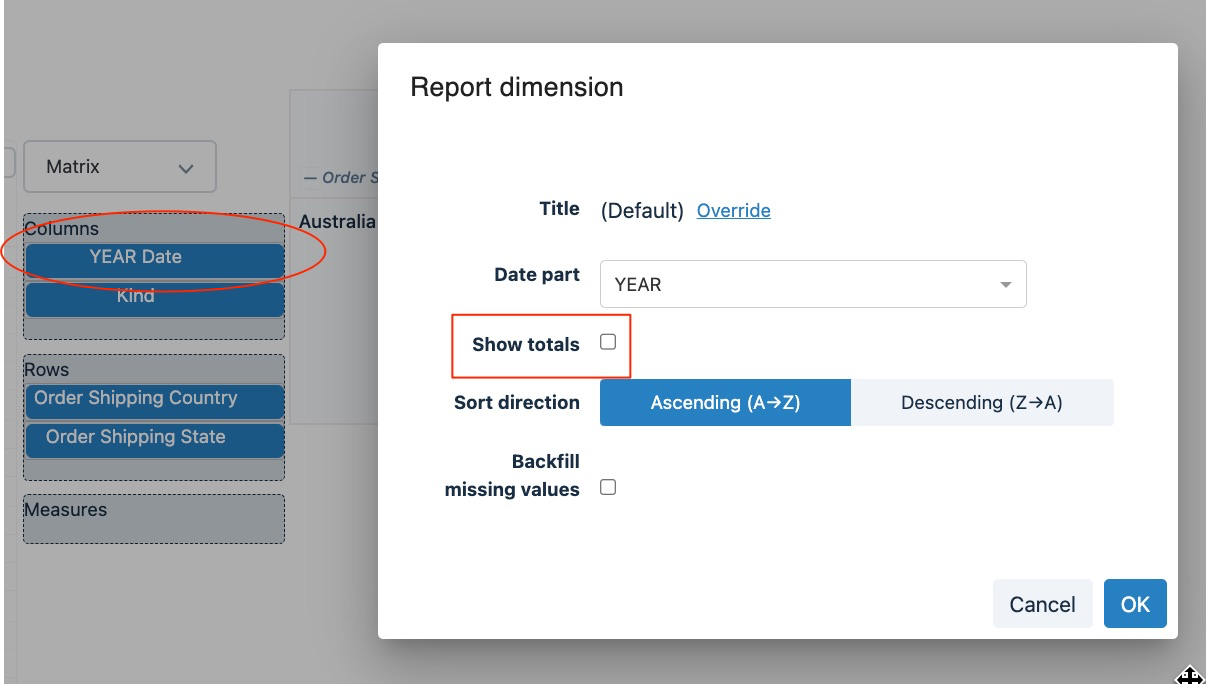The height and width of the screenshot is (684, 1206).
Task: Click the Order Shipping State row field
Action: click(x=154, y=437)
